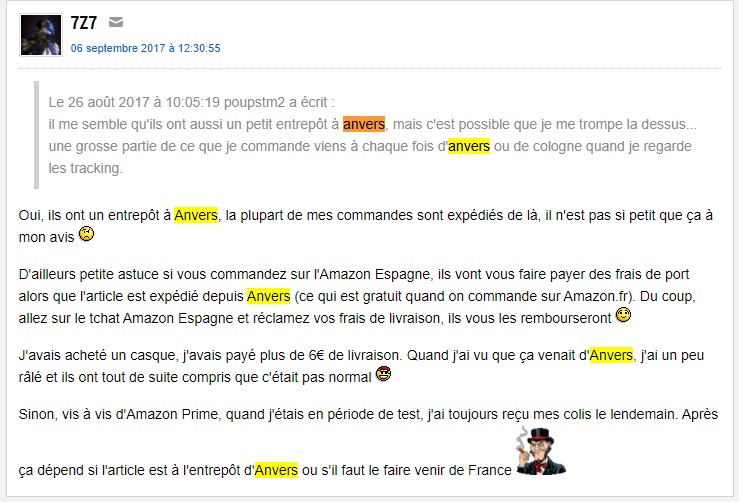Click yellow highlighted 'anvers' before 'ou de cologne'

pos(469,146)
